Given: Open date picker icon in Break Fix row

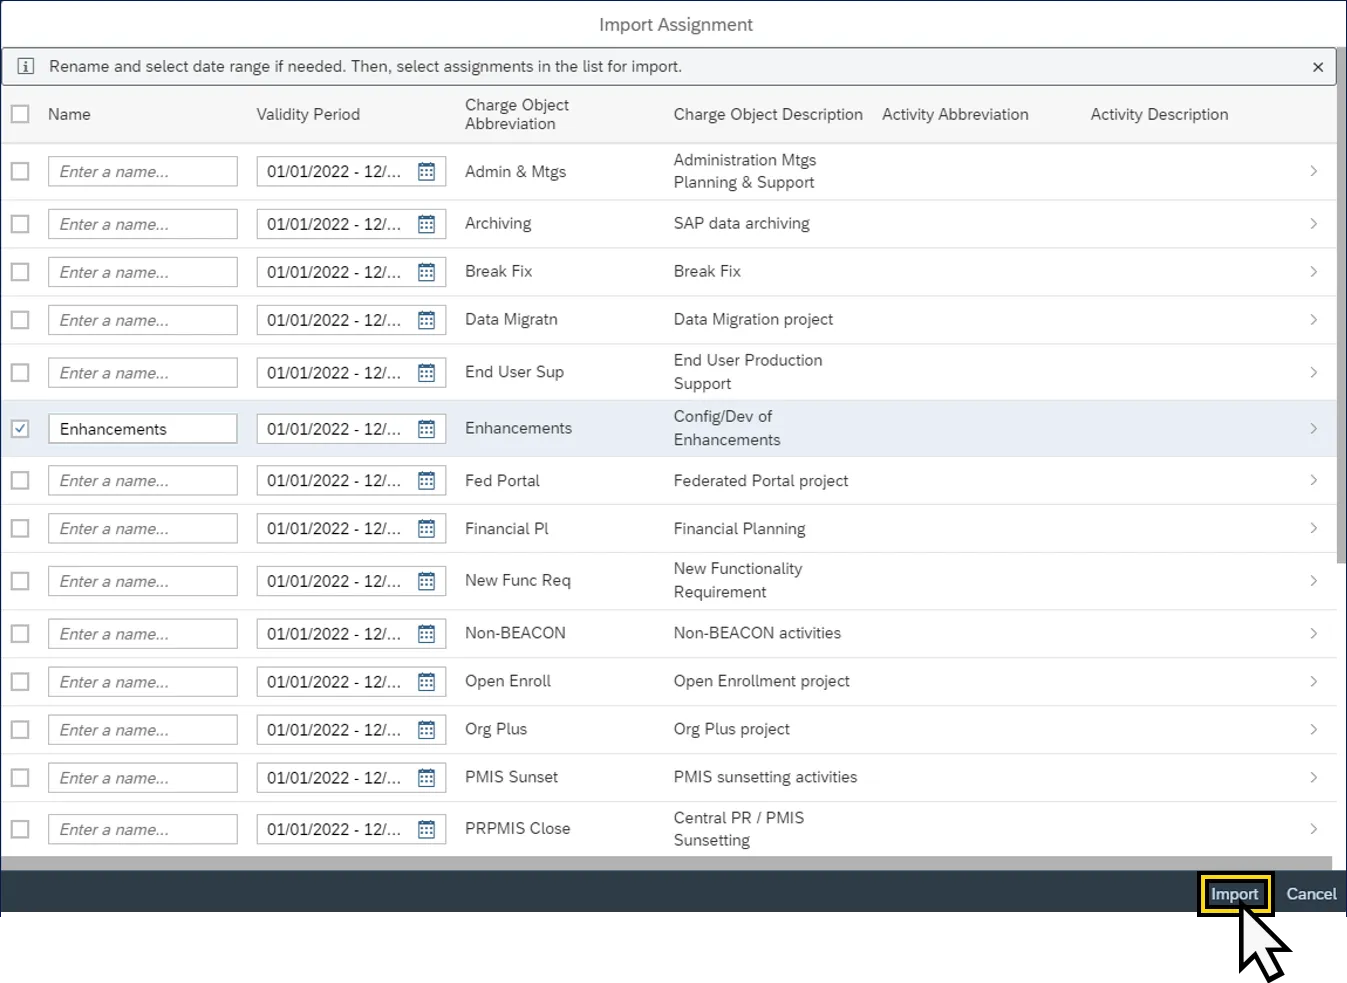Looking at the screenshot, I should tap(426, 272).
